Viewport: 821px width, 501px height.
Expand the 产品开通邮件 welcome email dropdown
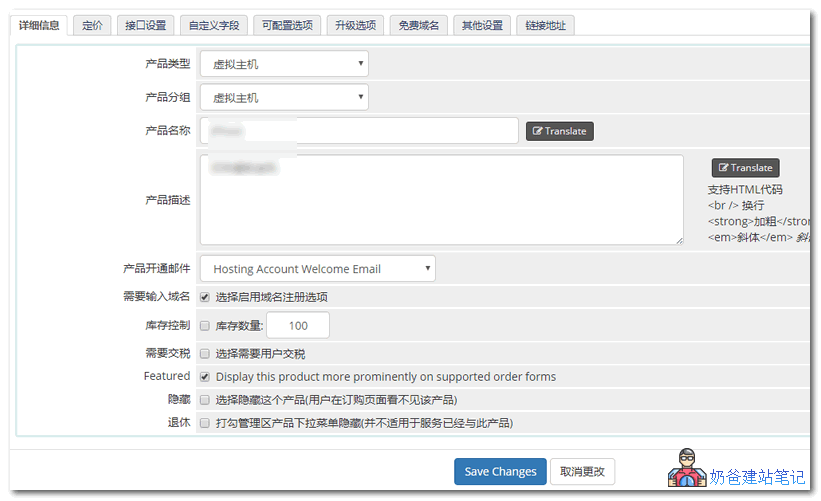[x=317, y=269]
